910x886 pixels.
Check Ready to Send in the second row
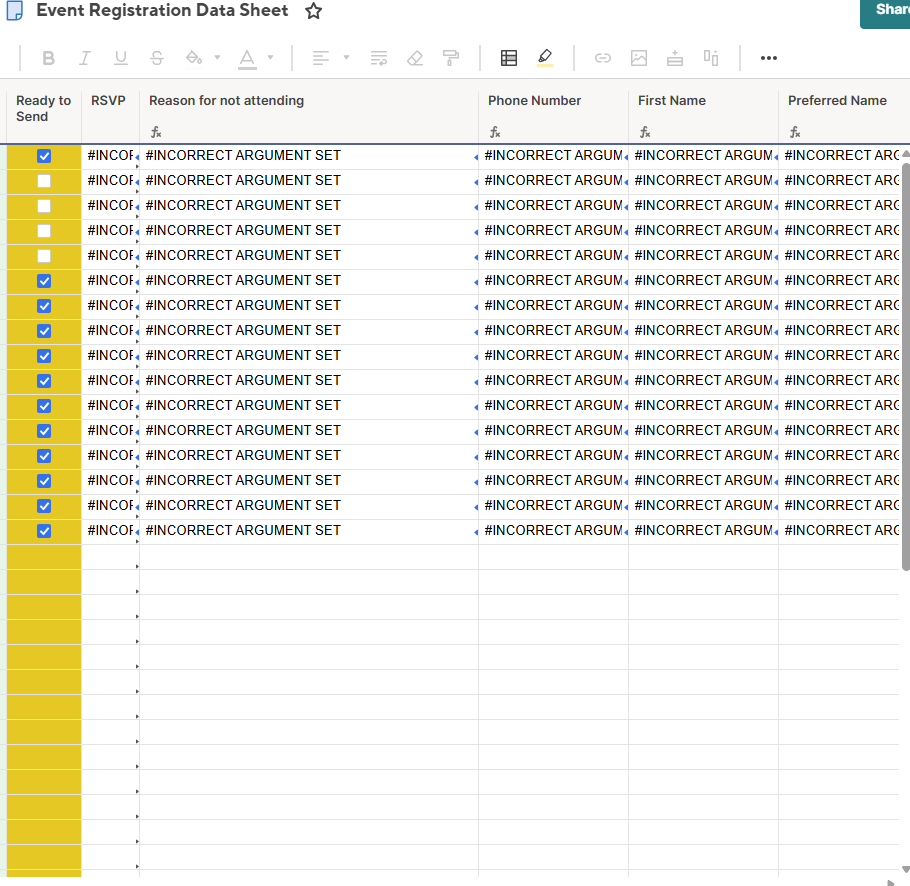pyautogui.click(x=44, y=181)
